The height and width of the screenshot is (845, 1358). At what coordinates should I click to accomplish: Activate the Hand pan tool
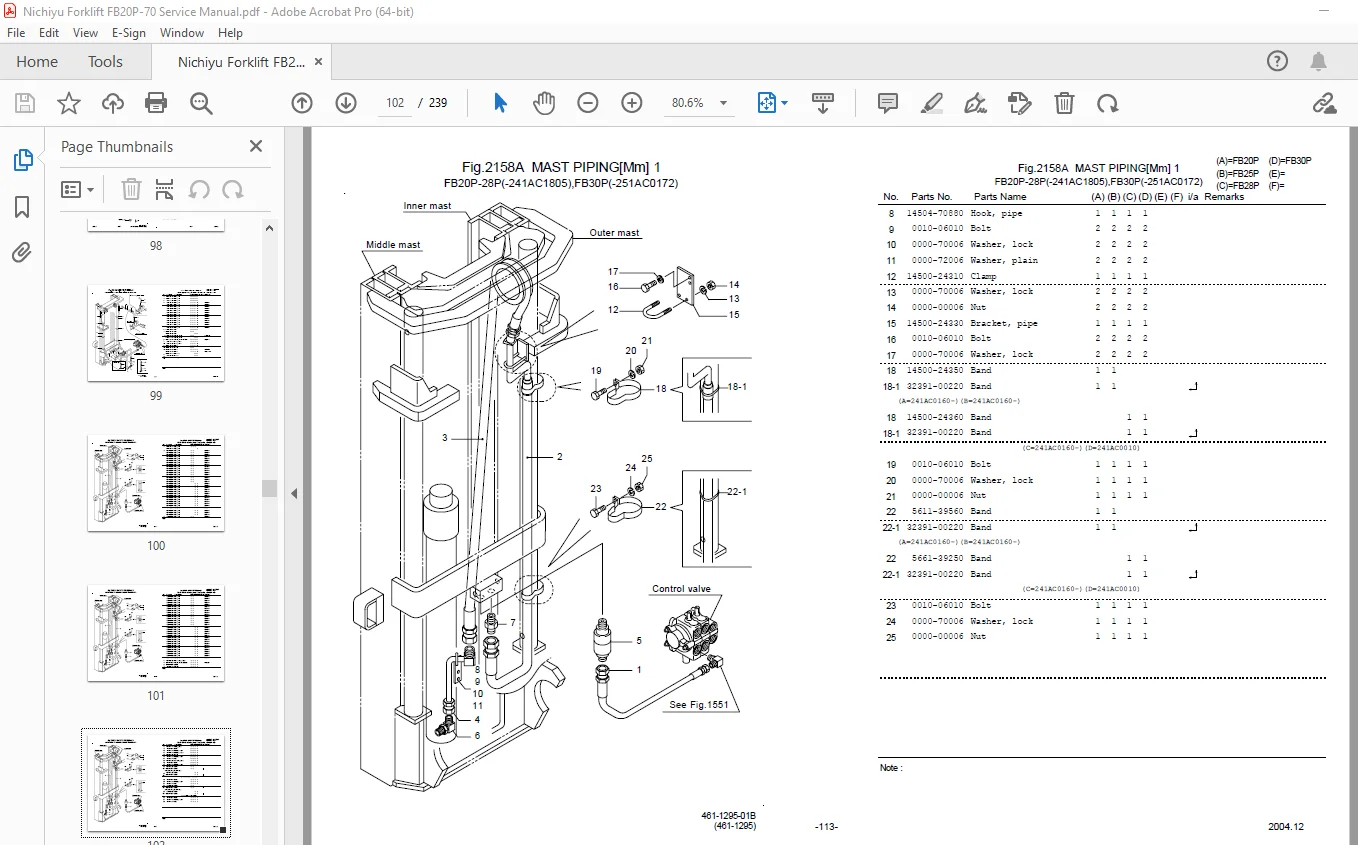[543, 103]
